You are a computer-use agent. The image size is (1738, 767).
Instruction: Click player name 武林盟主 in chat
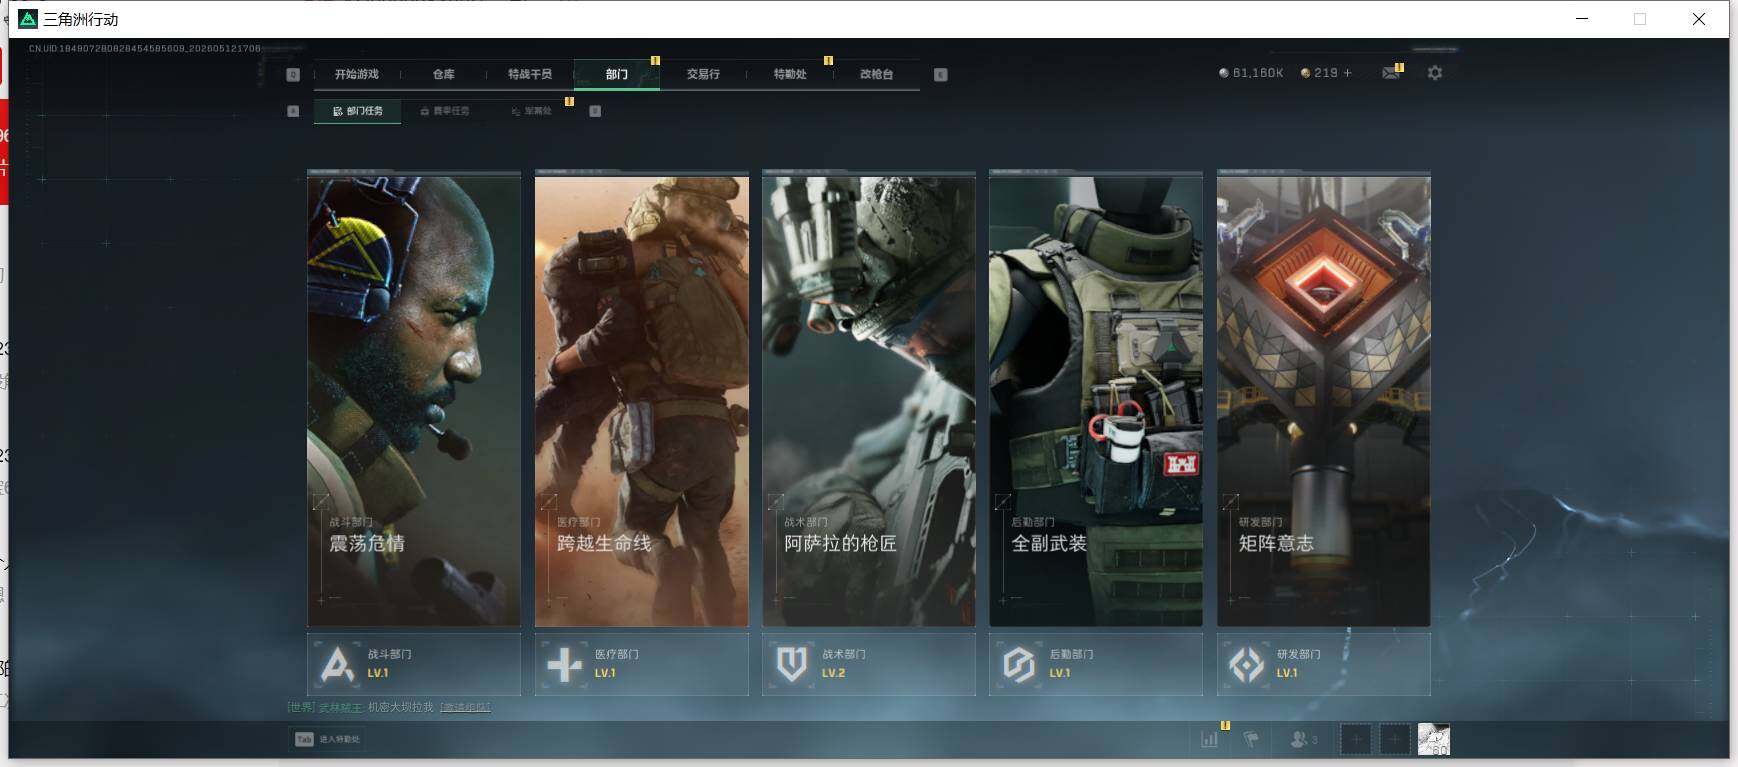click(x=341, y=707)
